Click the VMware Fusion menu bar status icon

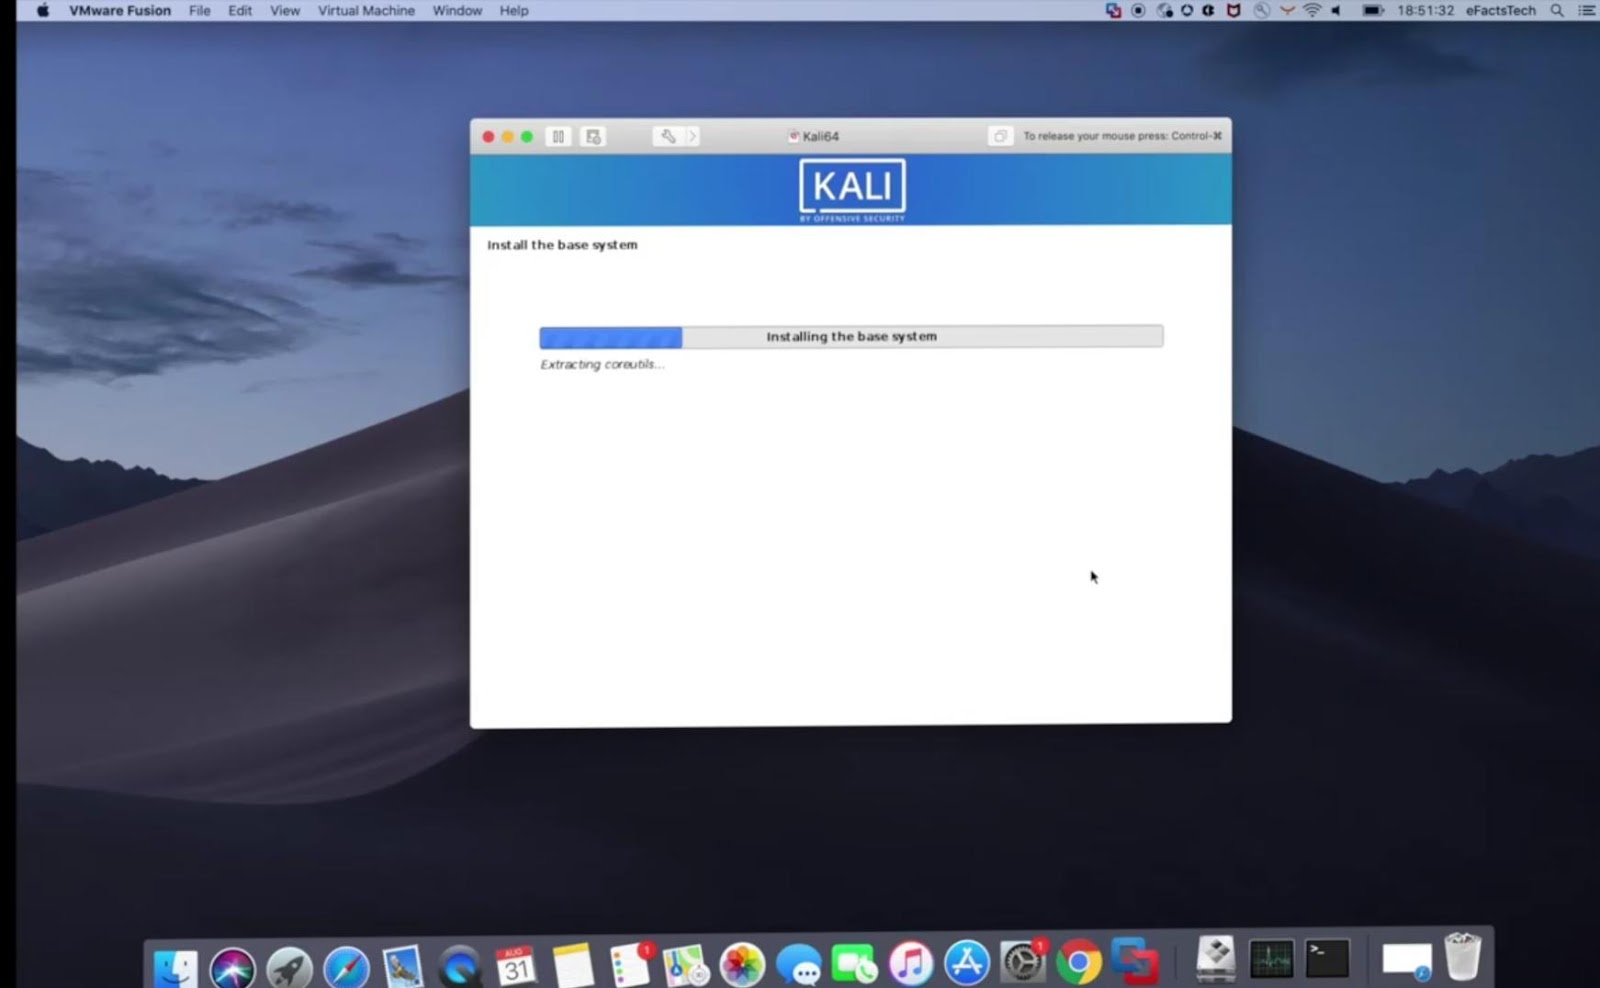click(x=1113, y=10)
